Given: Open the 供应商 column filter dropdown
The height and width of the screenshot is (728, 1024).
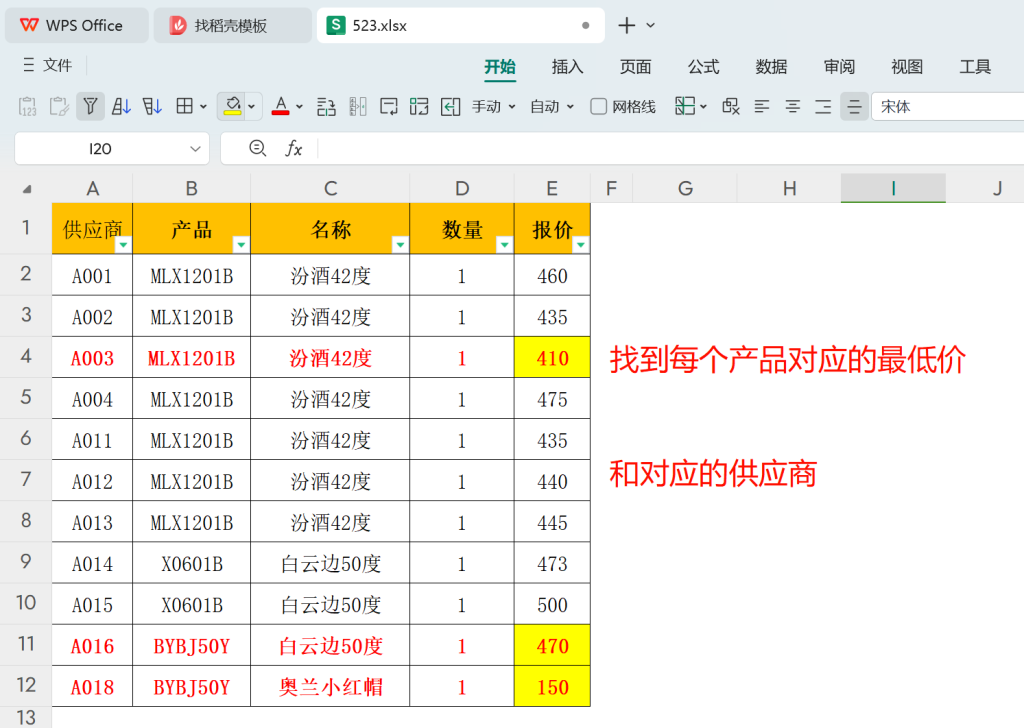Looking at the screenshot, I should 123,244.
